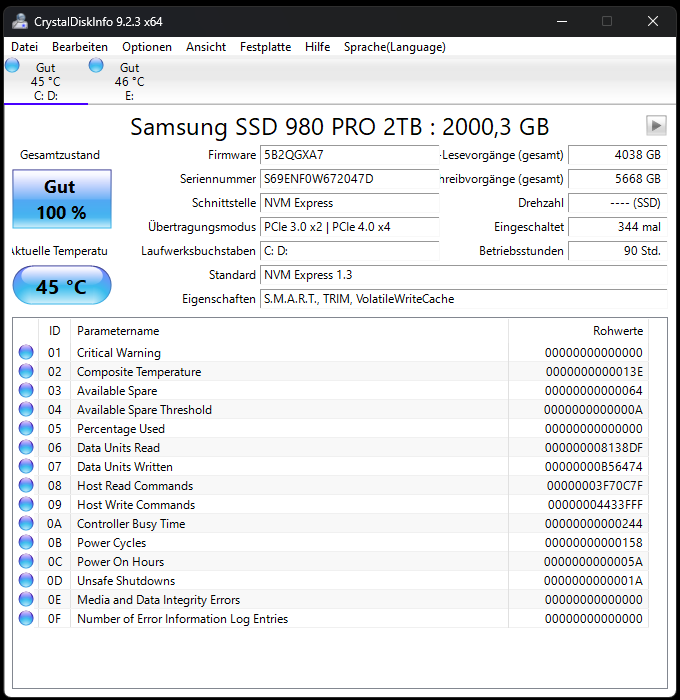Click raw value 0000000000158
The height and width of the screenshot is (700, 680).
(x=594, y=543)
